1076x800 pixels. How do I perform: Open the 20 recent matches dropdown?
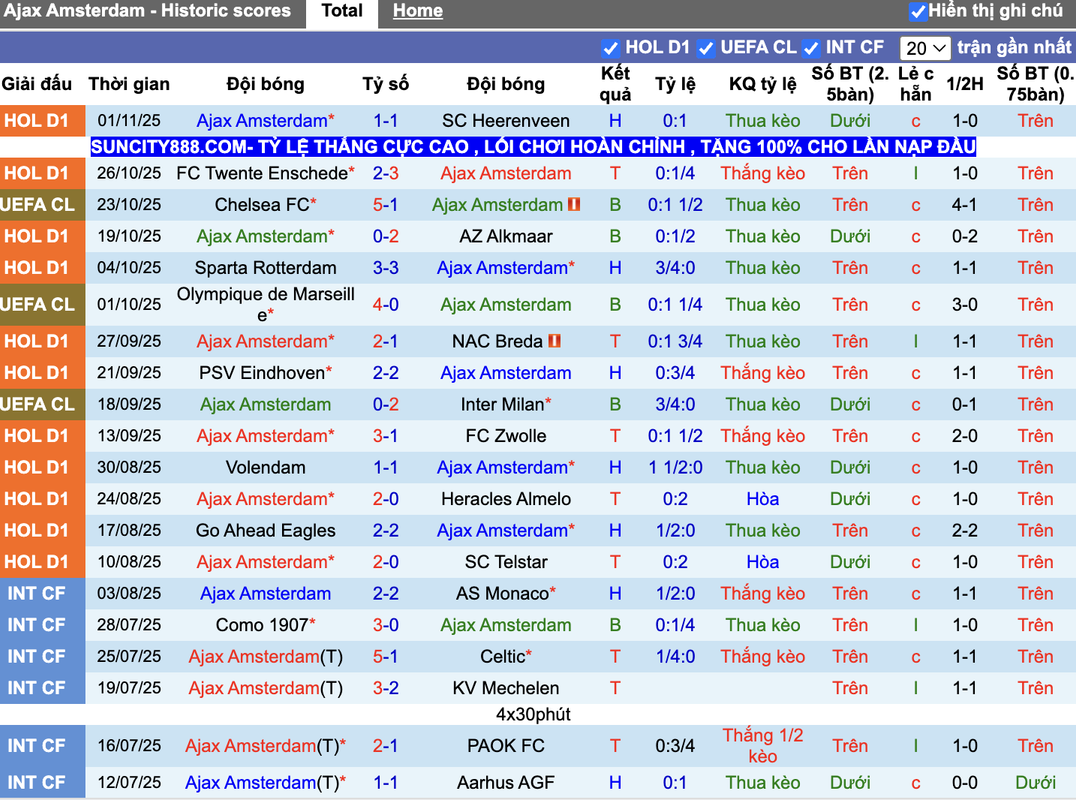pyautogui.click(x=925, y=48)
